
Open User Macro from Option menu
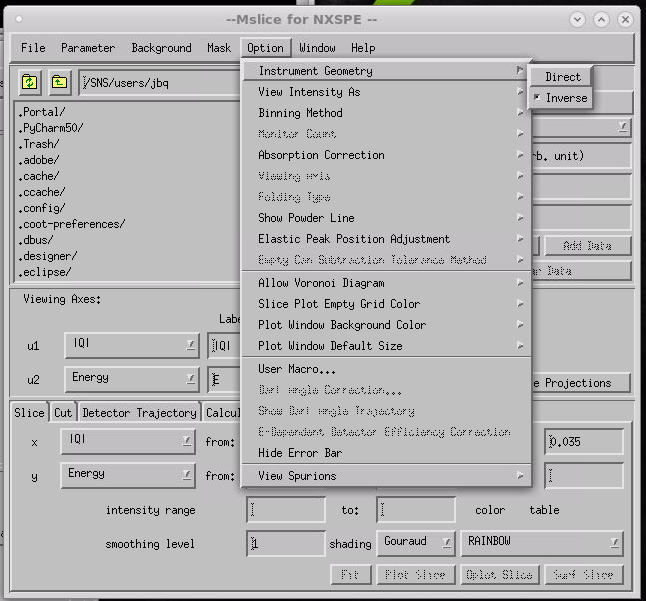(297, 369)
